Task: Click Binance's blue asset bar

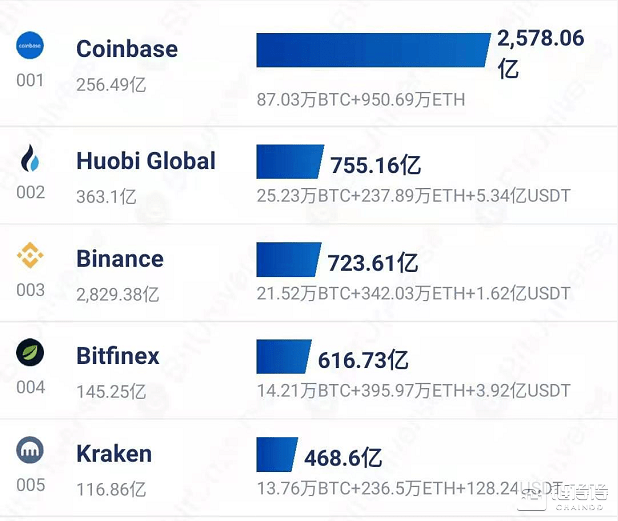Action: 288,260
